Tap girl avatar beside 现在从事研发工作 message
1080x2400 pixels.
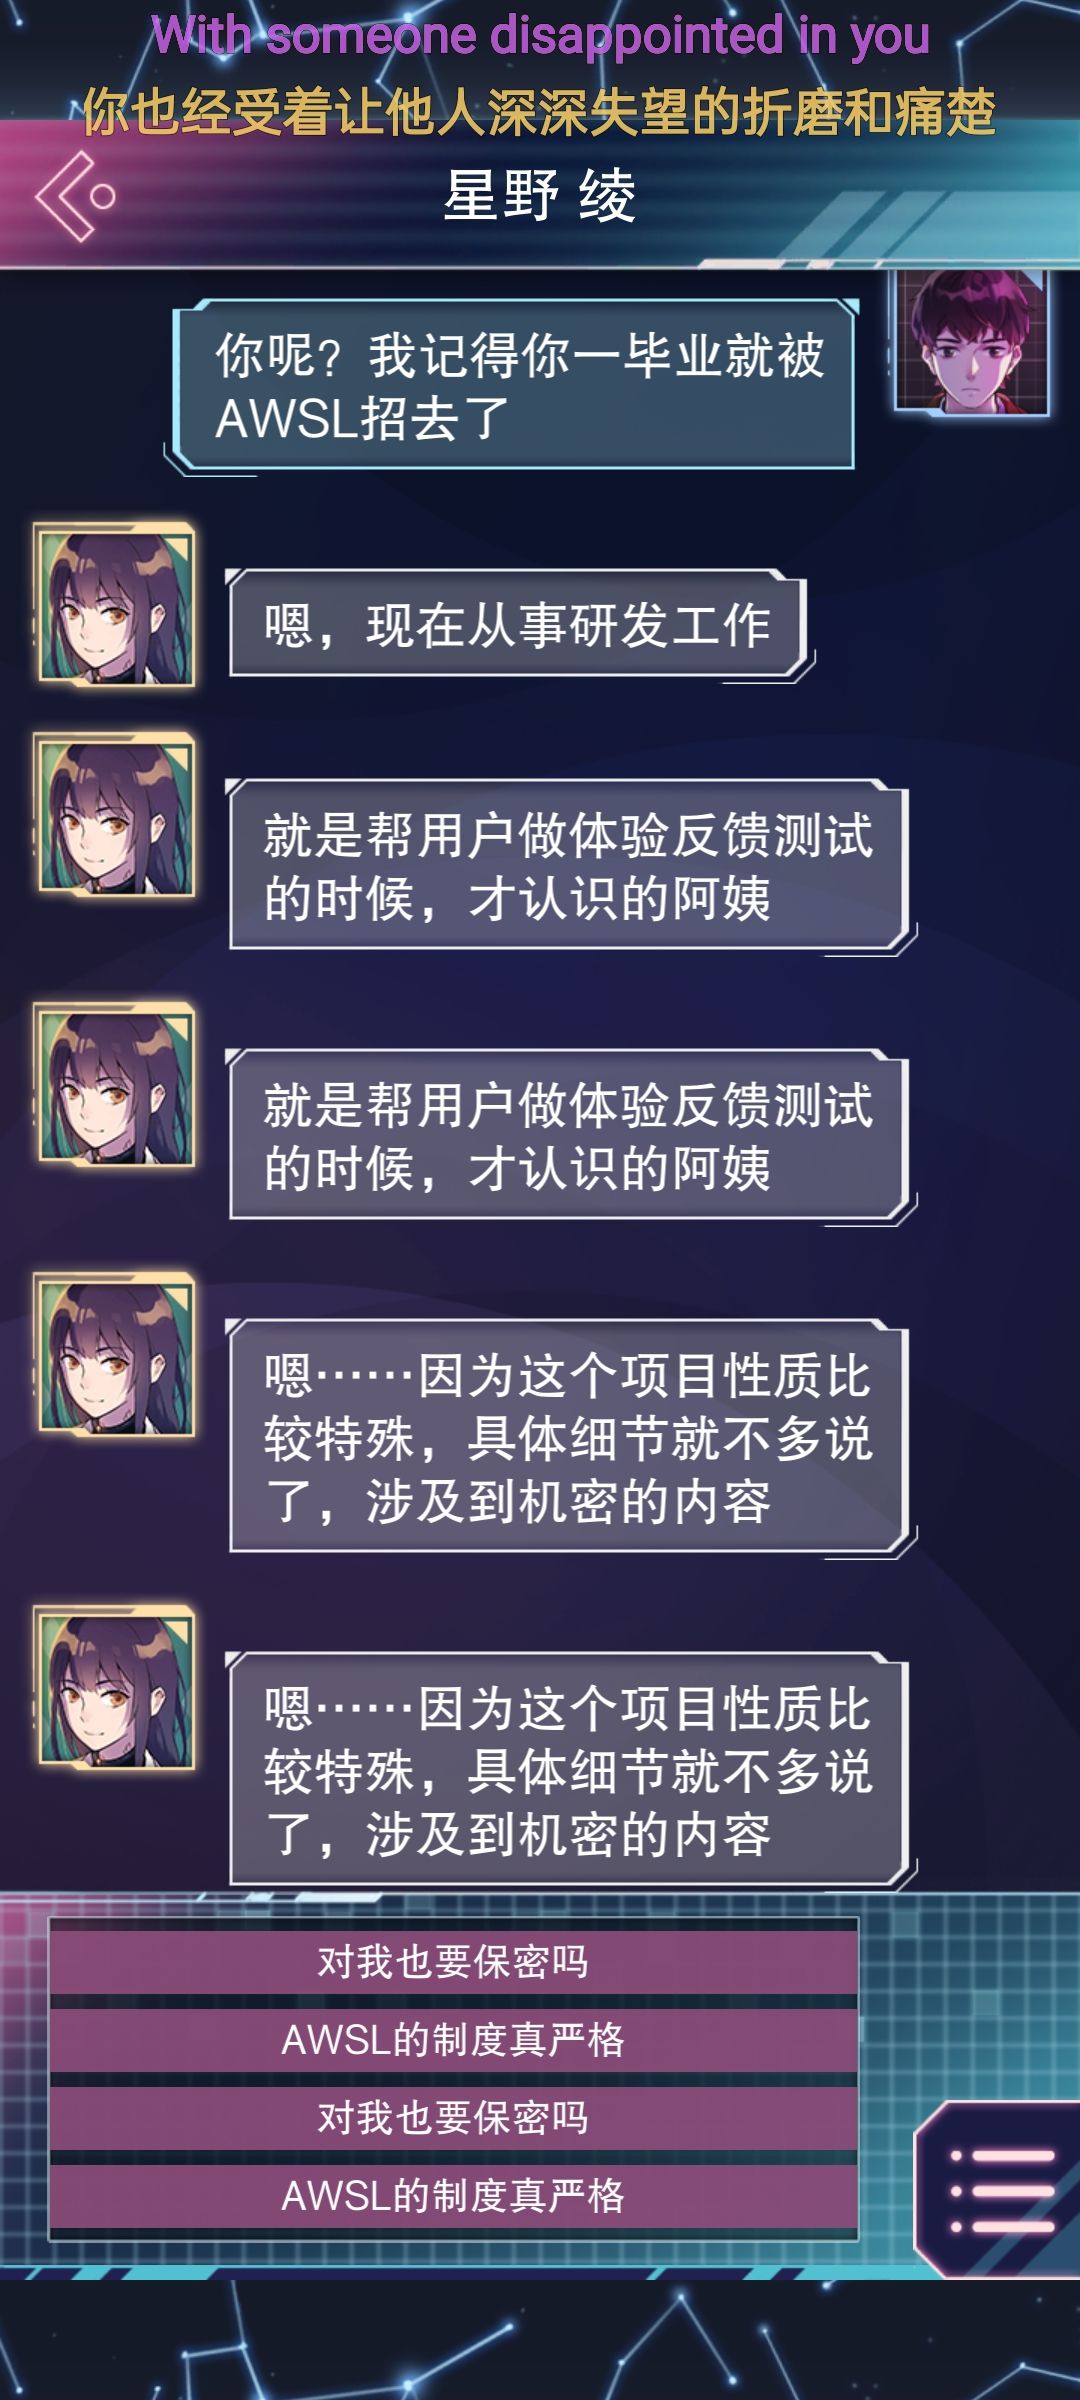pyautogui.click(x=115, y=604)
